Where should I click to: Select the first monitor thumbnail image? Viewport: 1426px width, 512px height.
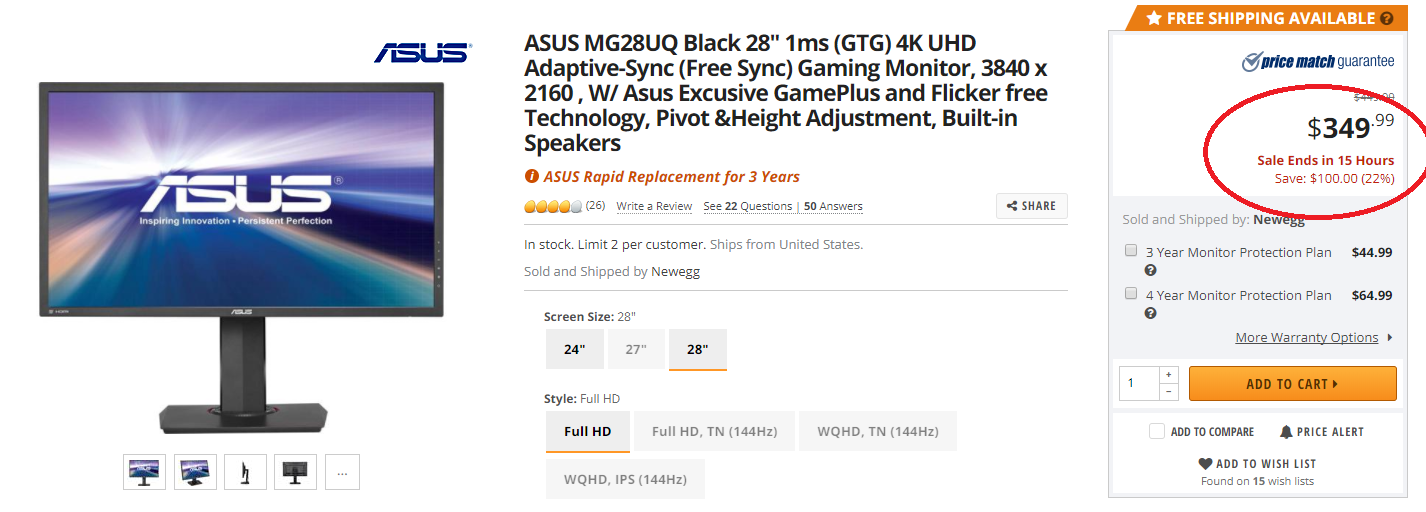144,472
